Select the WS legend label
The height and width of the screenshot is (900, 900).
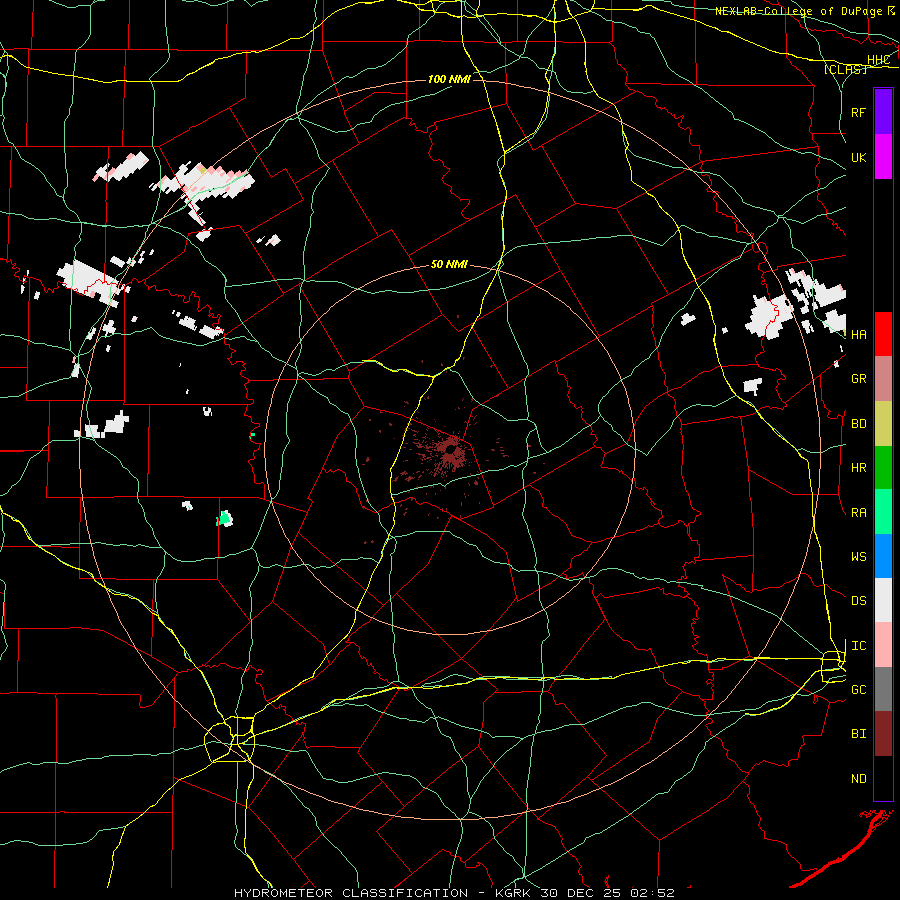coord(859,556)
